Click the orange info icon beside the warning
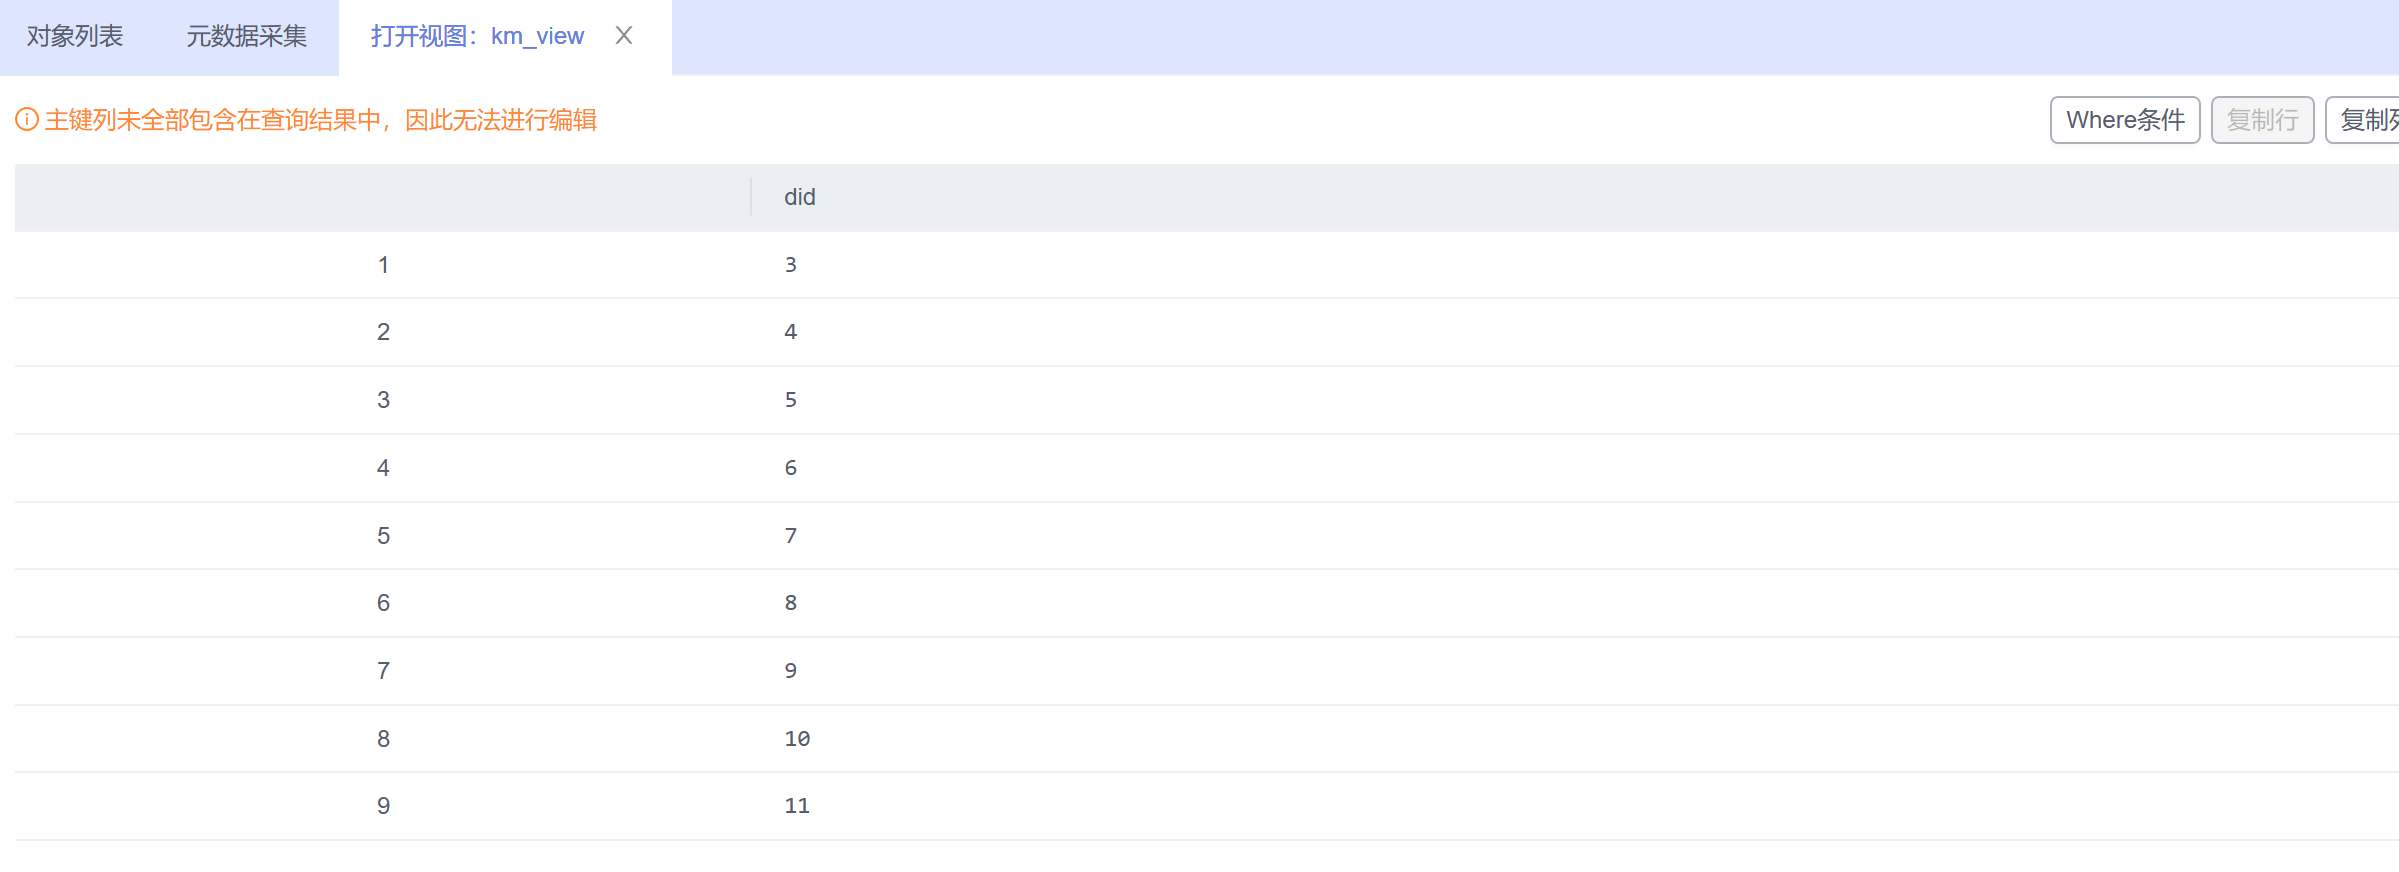 pos(27,120)
